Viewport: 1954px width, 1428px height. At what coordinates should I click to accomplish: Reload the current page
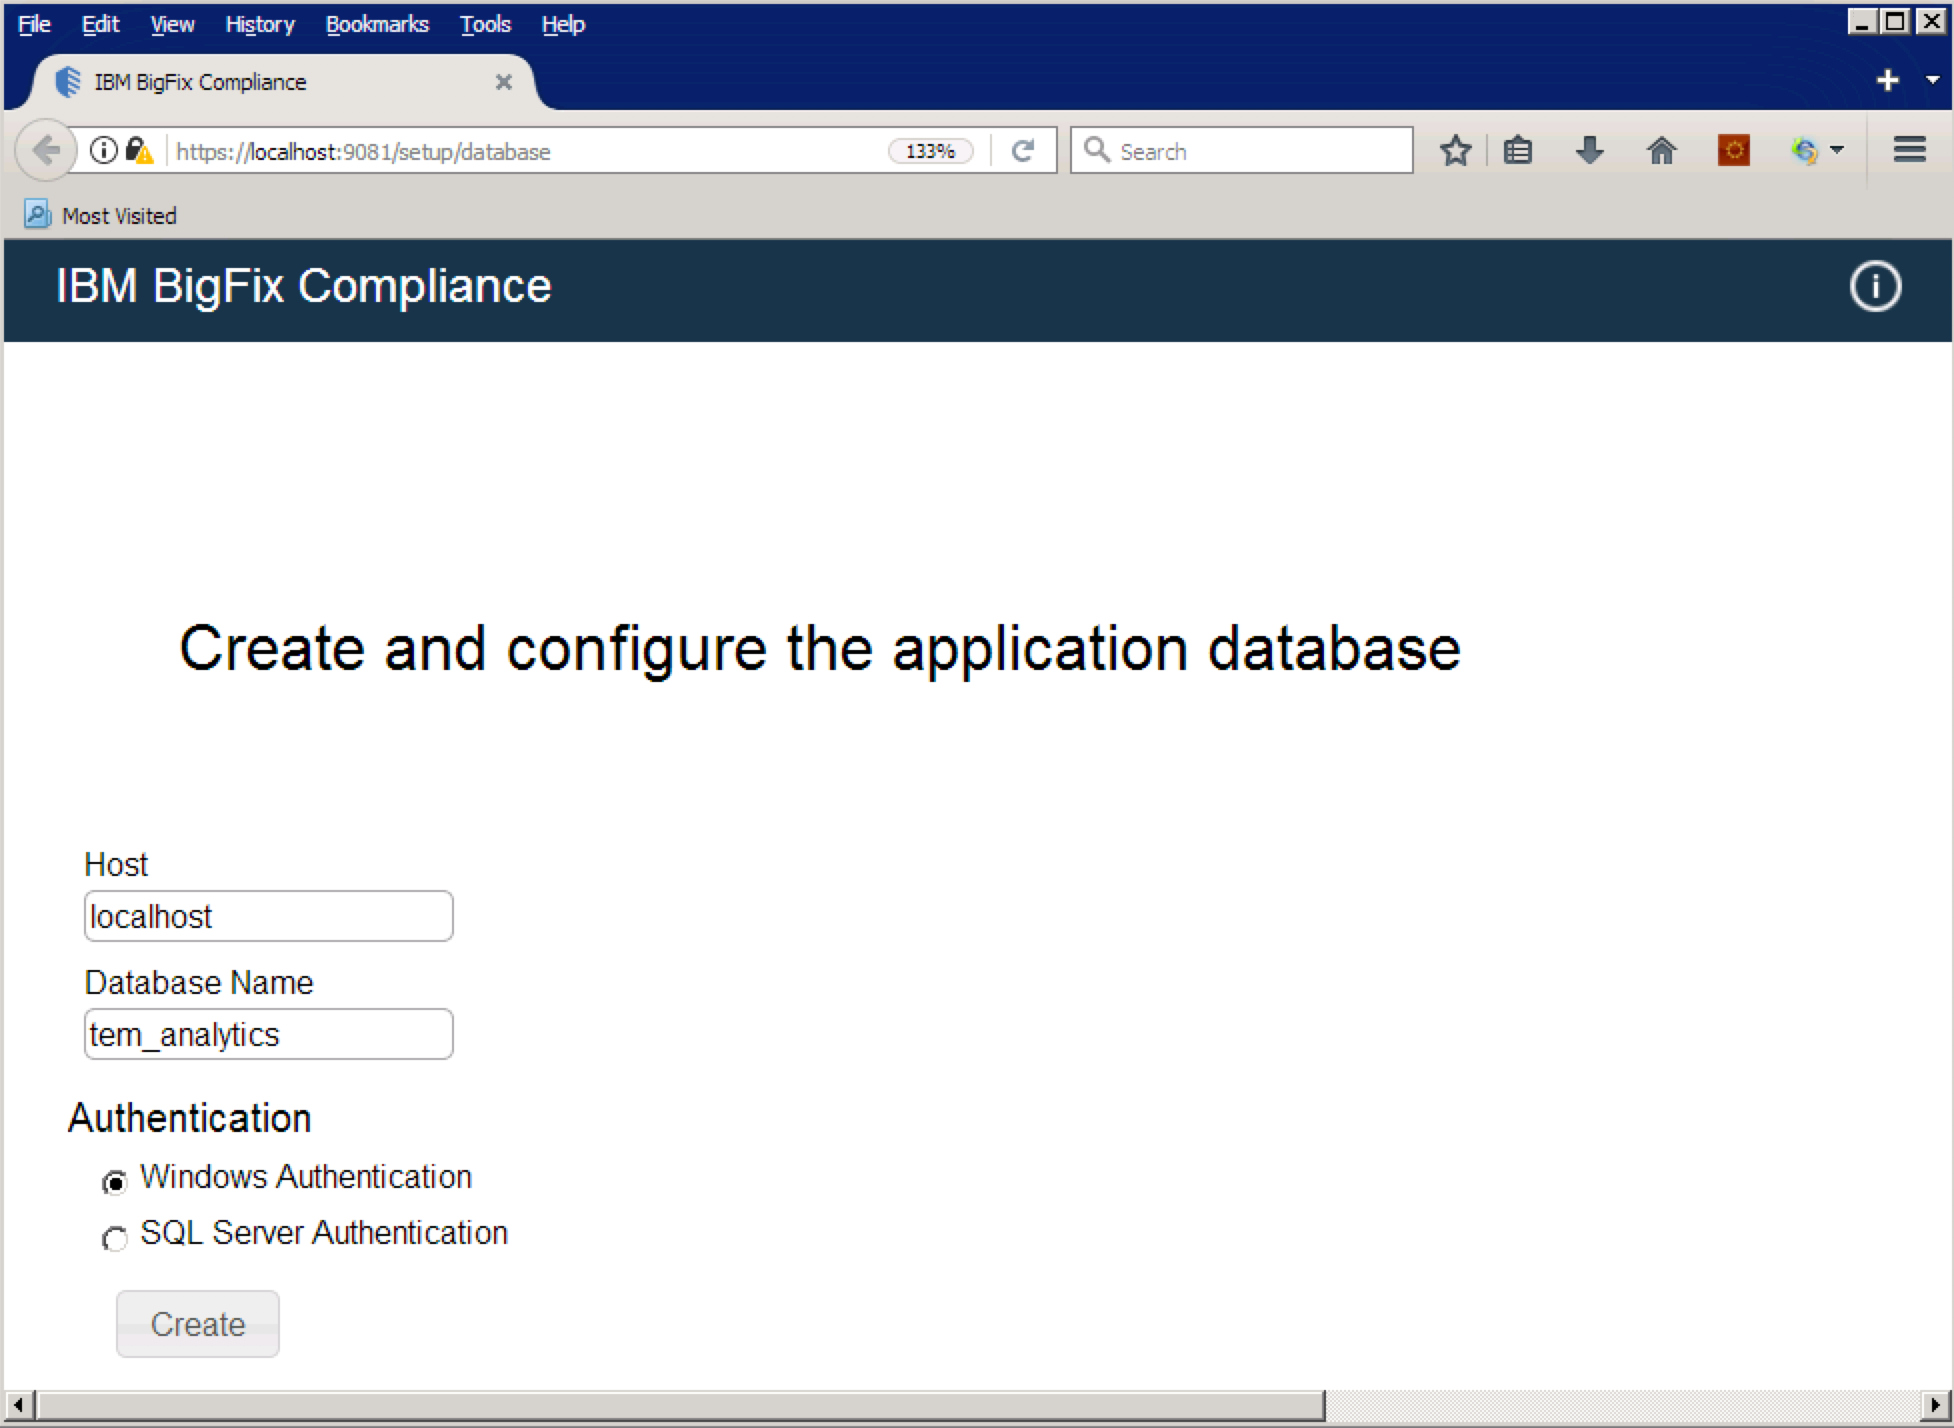1022,151
